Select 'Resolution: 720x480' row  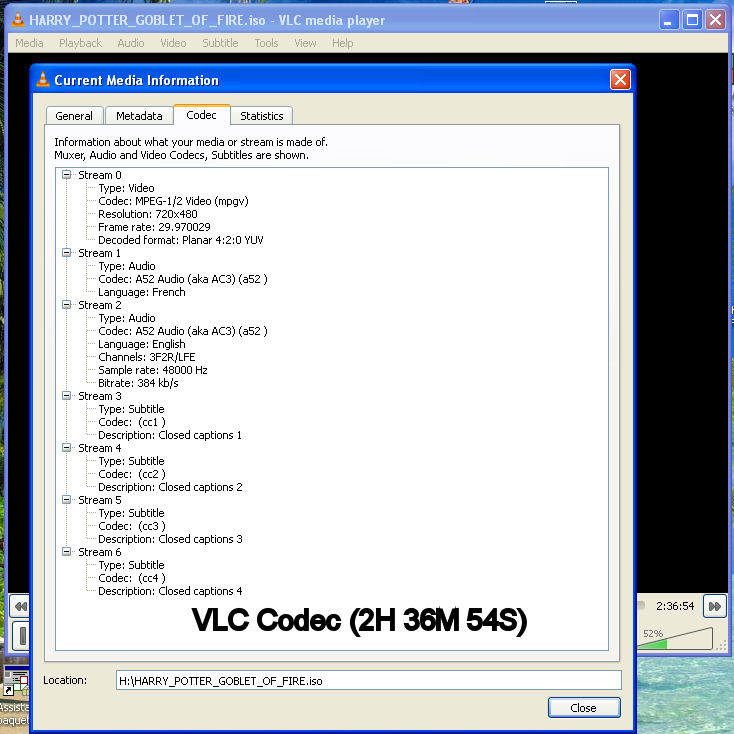point(147,214)
